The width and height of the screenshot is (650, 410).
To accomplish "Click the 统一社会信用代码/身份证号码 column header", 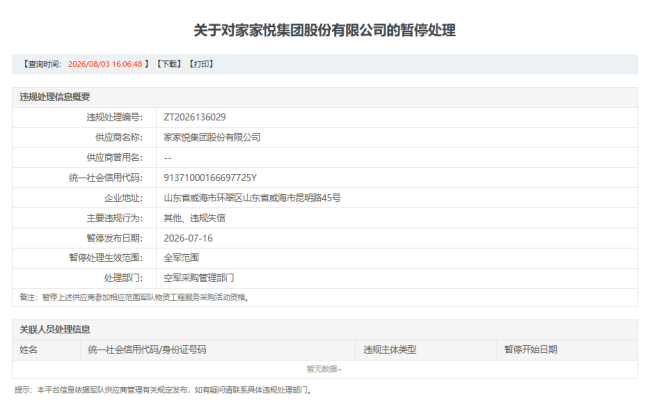I will click(x=147, y=350).
